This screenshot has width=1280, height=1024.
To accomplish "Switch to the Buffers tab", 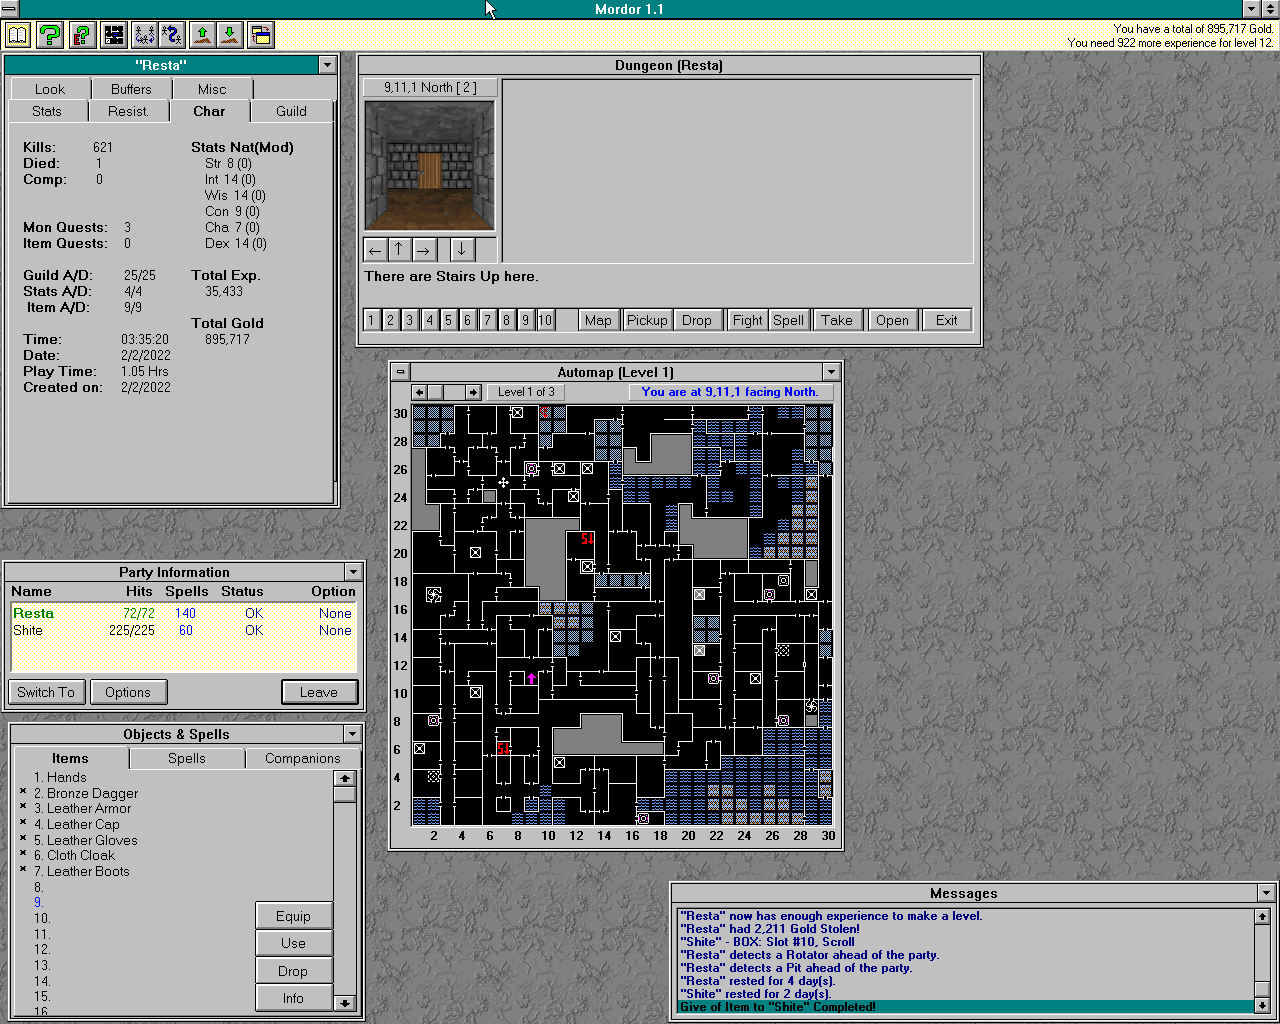I will [x=131, y=89].
